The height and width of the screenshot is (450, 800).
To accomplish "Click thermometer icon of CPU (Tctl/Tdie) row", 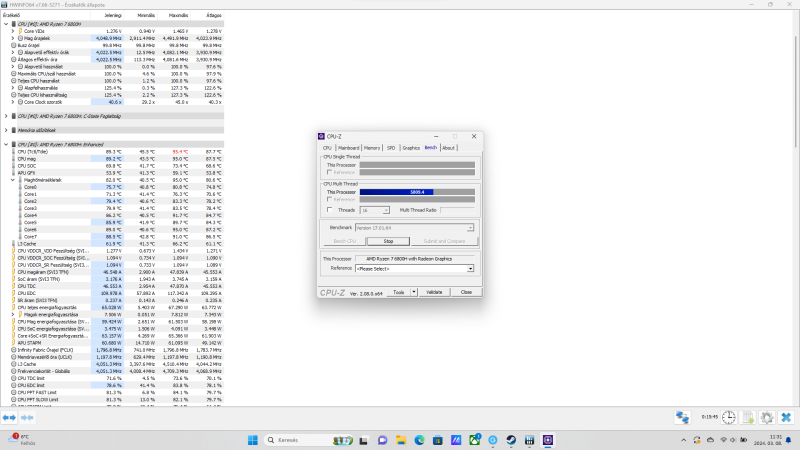I will pos(14,152).
